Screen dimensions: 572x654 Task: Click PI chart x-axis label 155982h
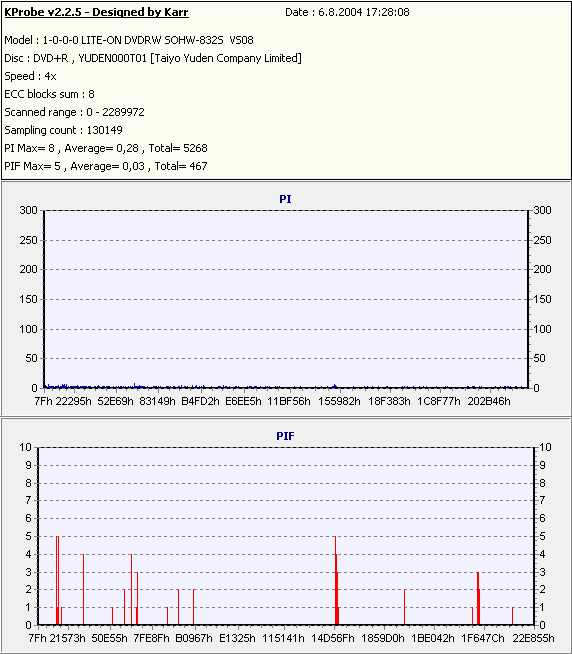(339, 401)
